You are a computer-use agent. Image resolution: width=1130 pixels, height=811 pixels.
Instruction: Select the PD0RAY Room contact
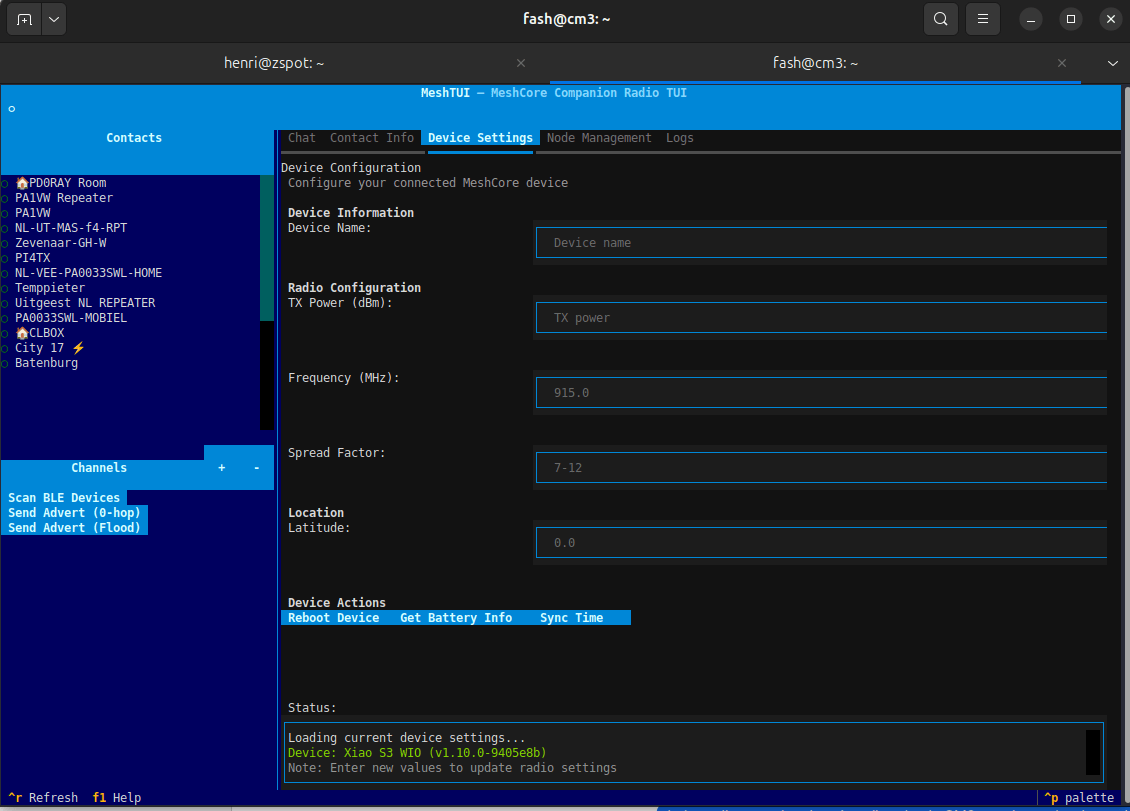tap(66, 183)
